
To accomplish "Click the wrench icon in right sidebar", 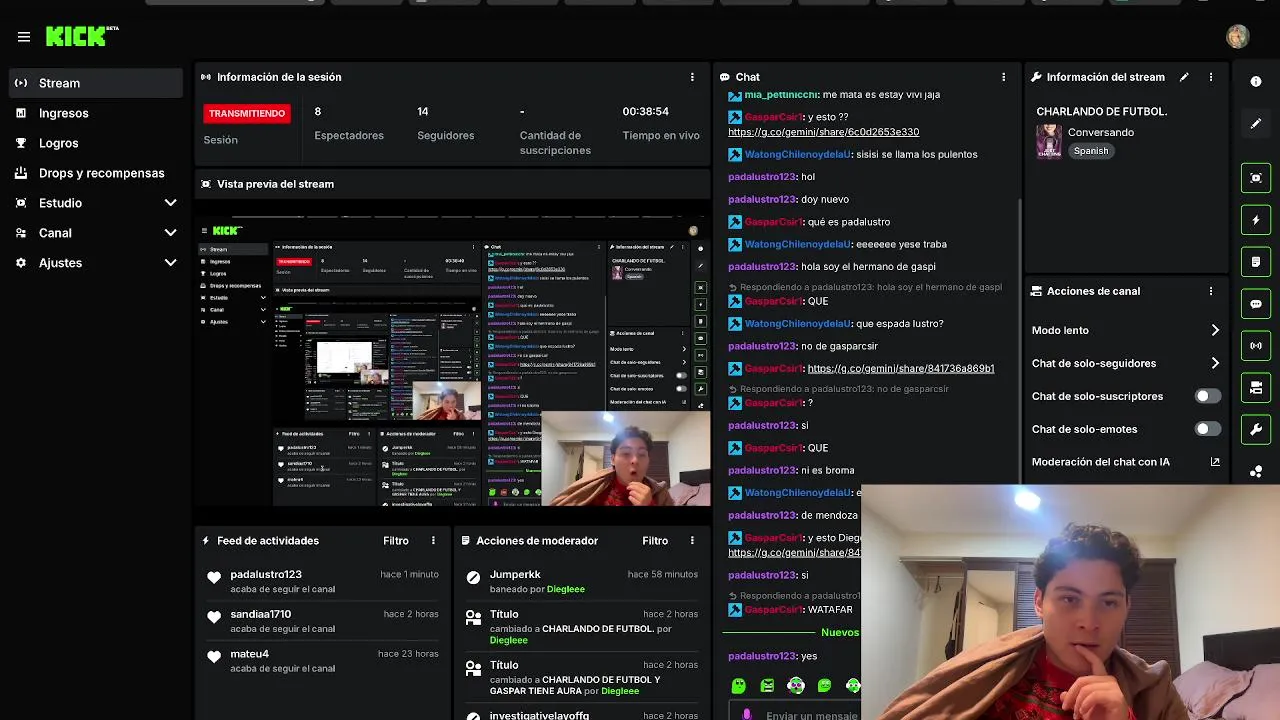I will 1256,430.
